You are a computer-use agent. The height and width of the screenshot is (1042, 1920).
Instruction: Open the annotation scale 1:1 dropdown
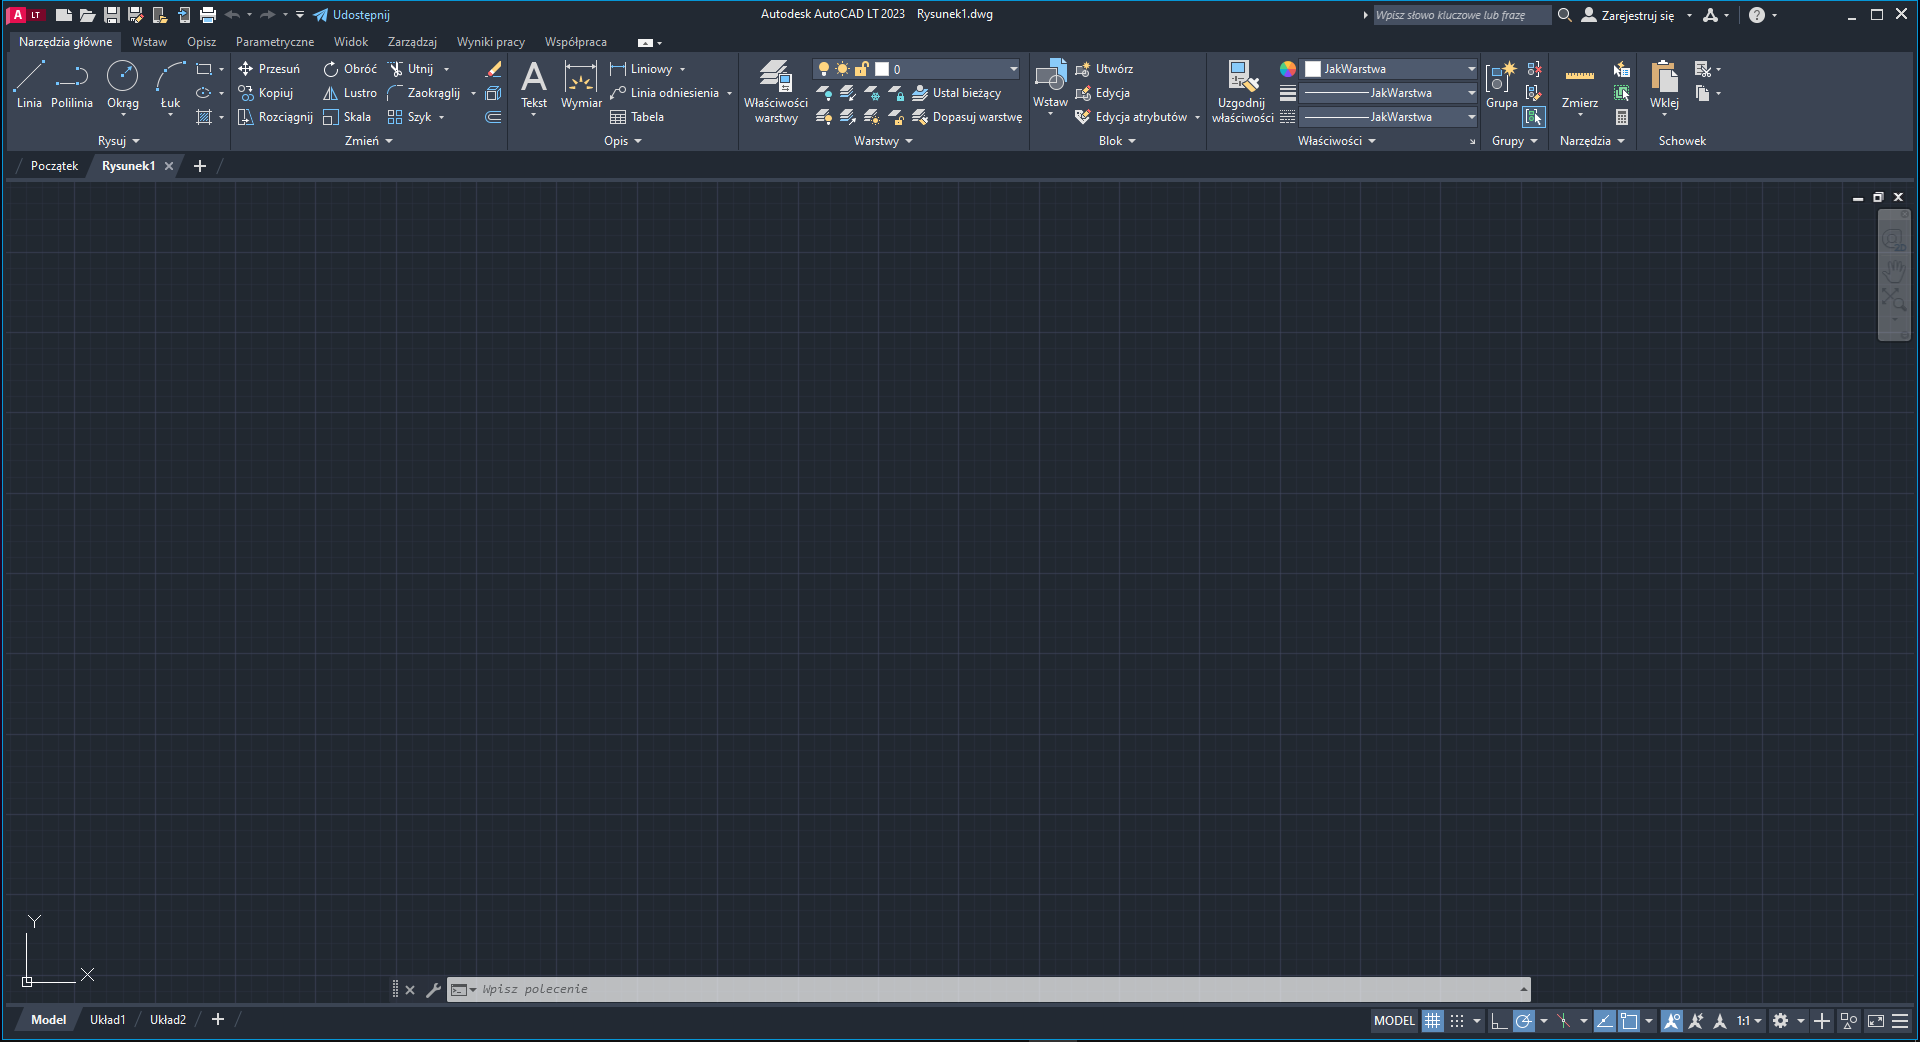[1749, 1021]
